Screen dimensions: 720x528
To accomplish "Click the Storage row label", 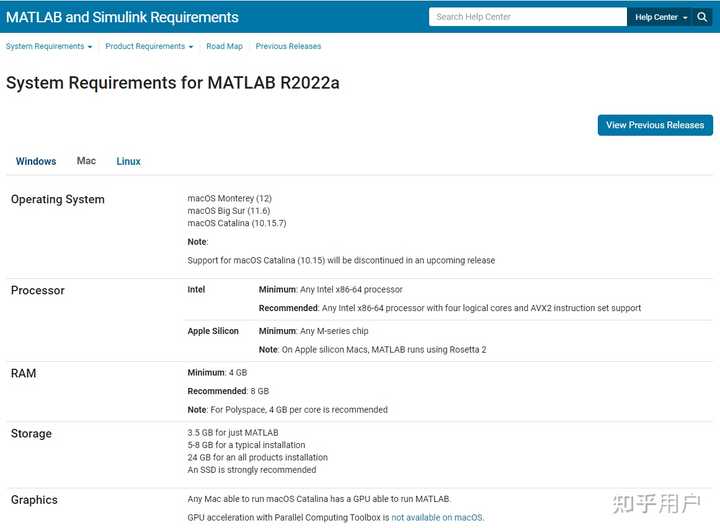I will tap(31, 433).
